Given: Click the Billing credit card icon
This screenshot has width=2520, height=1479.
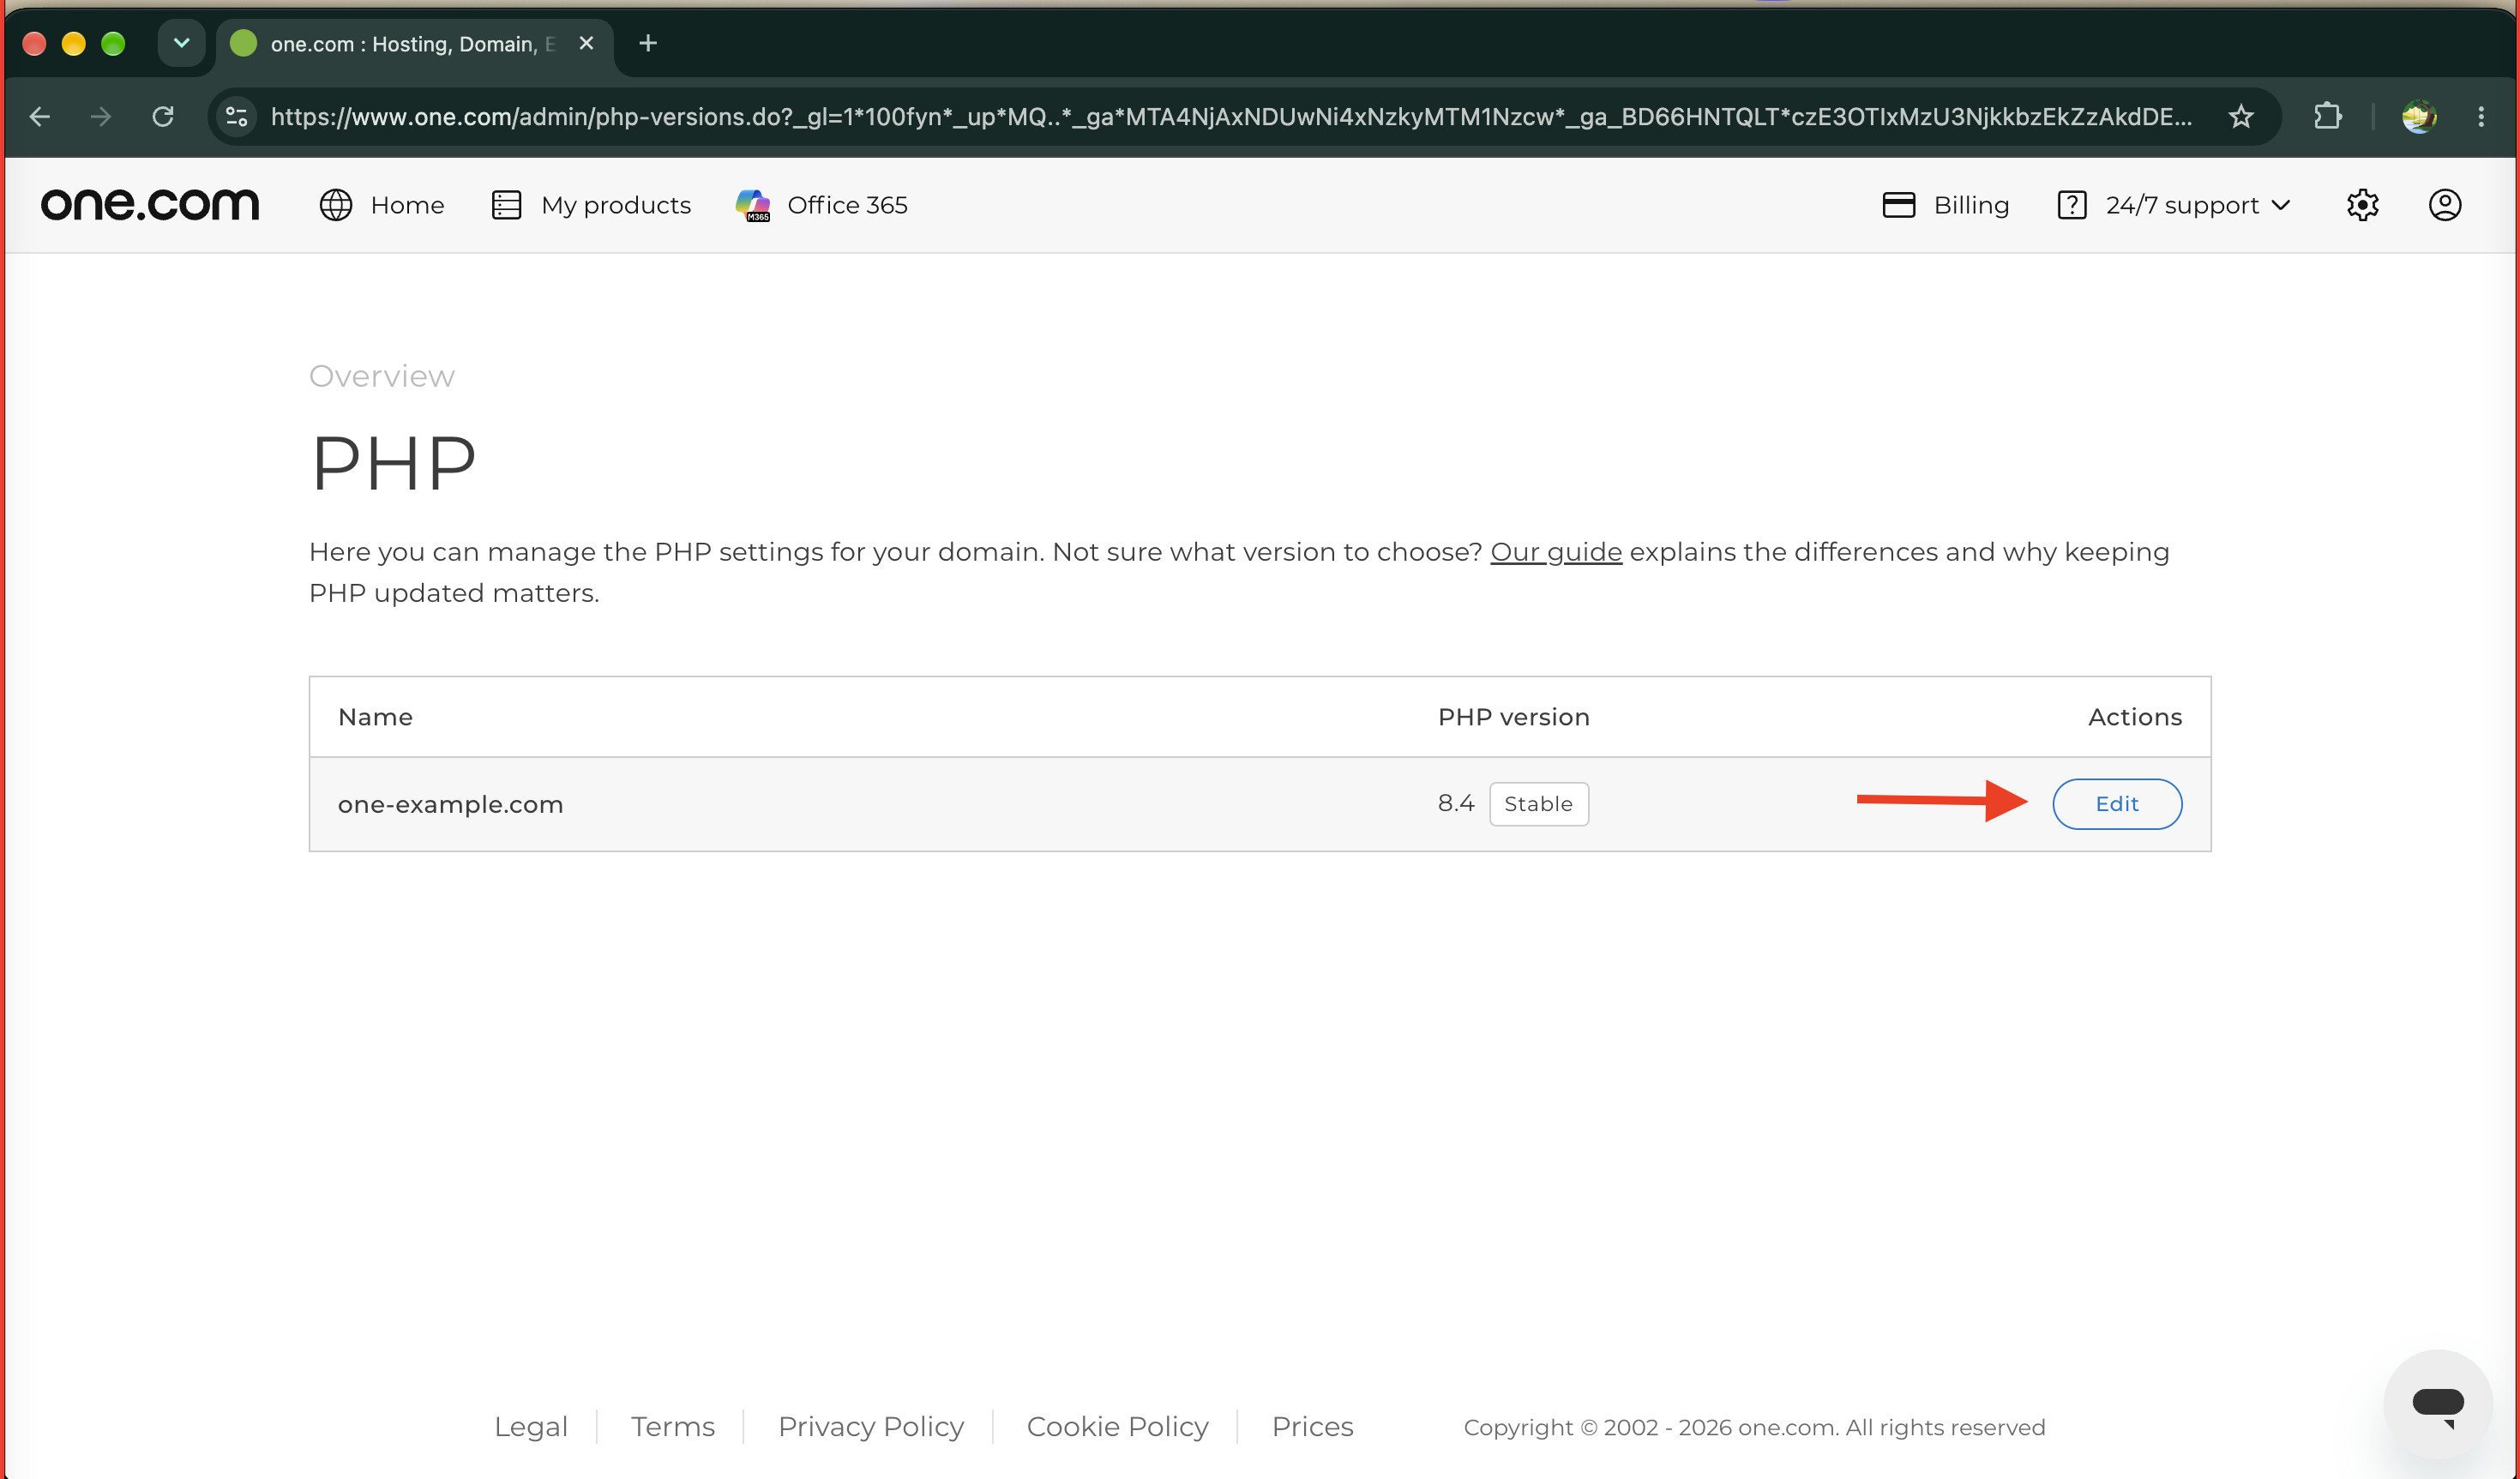Looking at the screenshot, I should [1898, 205].
